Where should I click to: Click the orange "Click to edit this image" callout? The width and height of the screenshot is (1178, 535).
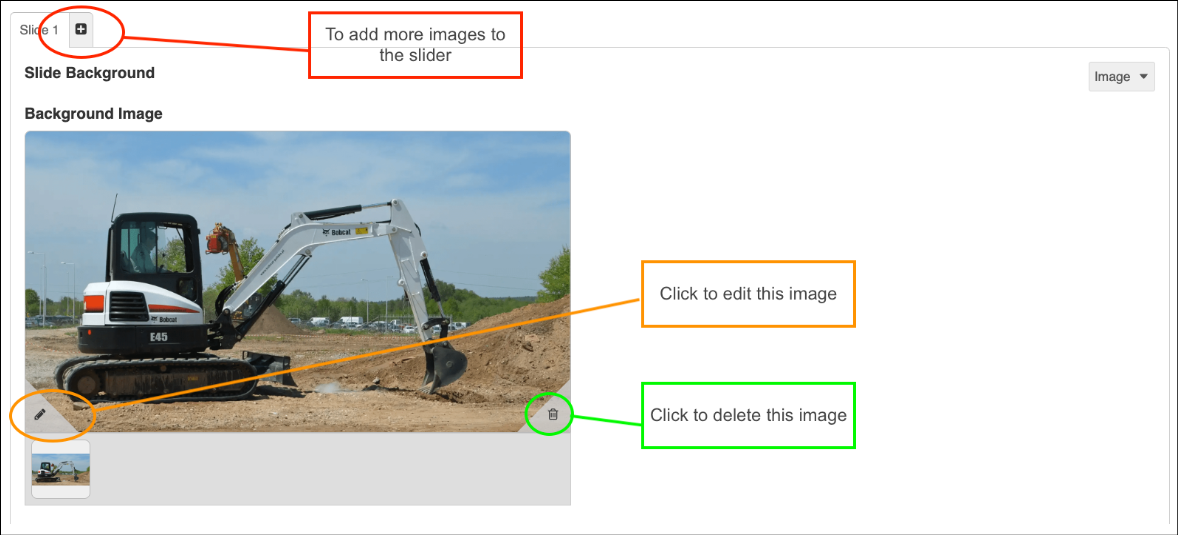click(748, 294)
